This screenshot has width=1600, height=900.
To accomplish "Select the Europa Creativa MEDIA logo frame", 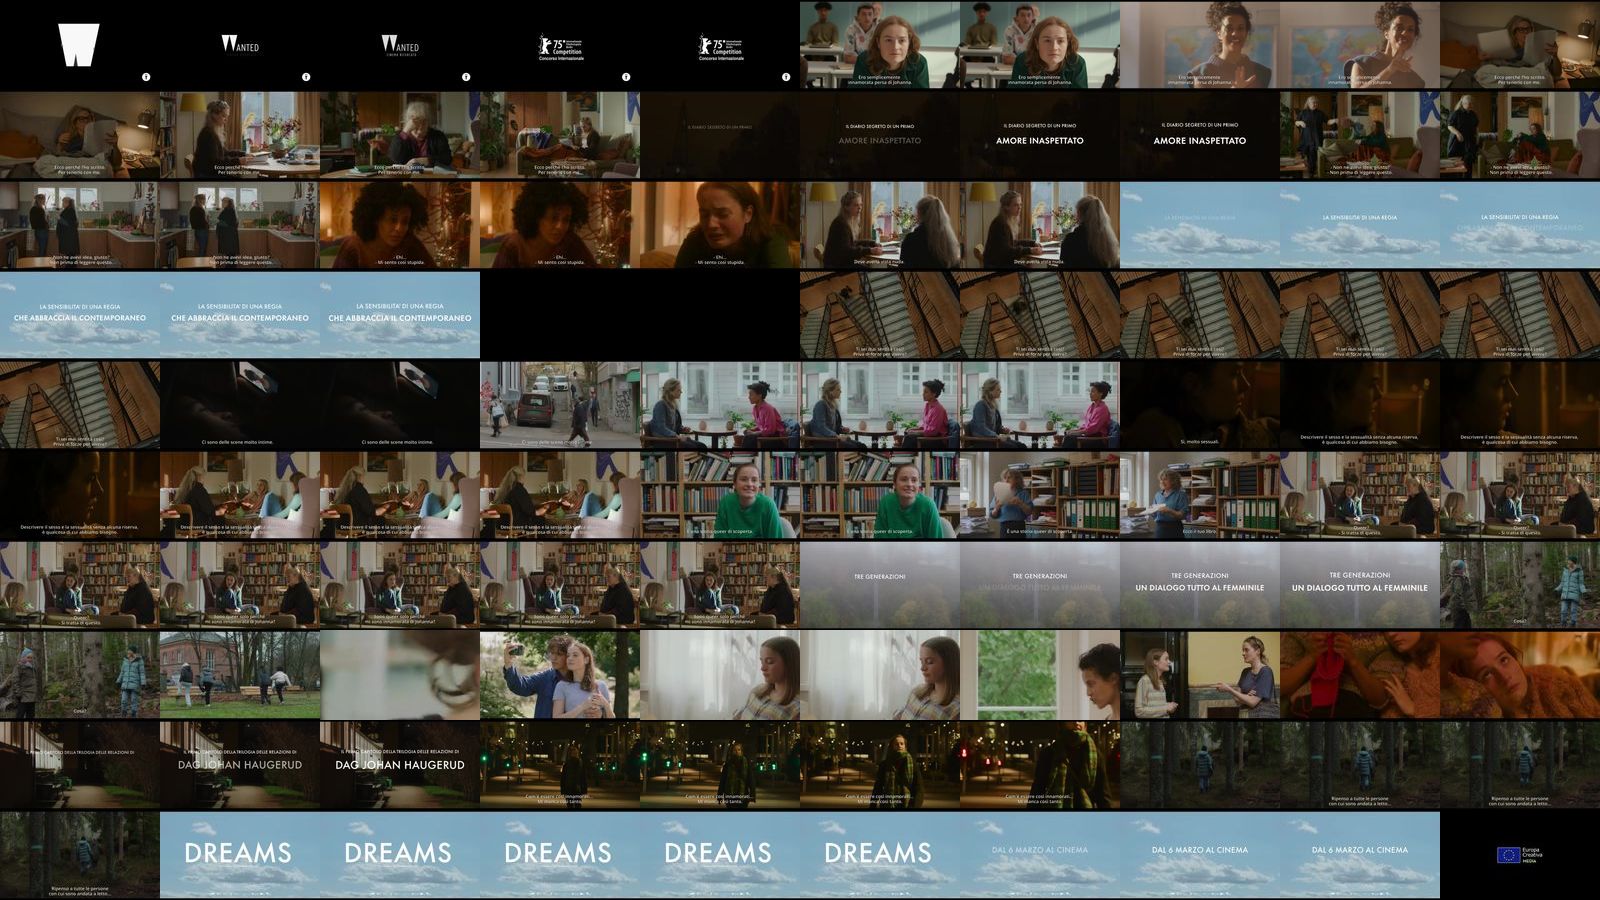I will click(1520, 855).
